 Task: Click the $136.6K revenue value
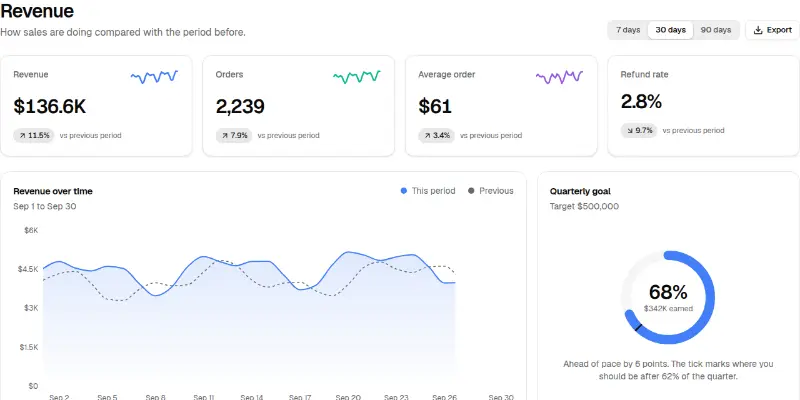point(49,107)
